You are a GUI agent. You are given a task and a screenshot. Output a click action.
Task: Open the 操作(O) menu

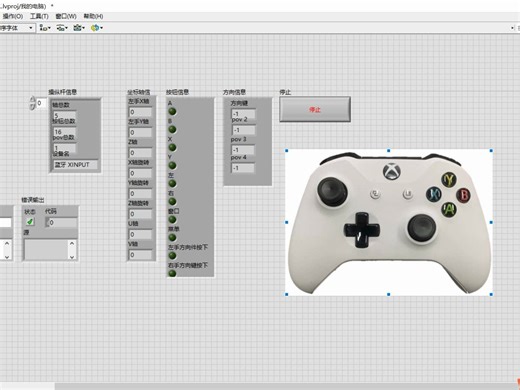pyautogui.click(x=13, y=16)
